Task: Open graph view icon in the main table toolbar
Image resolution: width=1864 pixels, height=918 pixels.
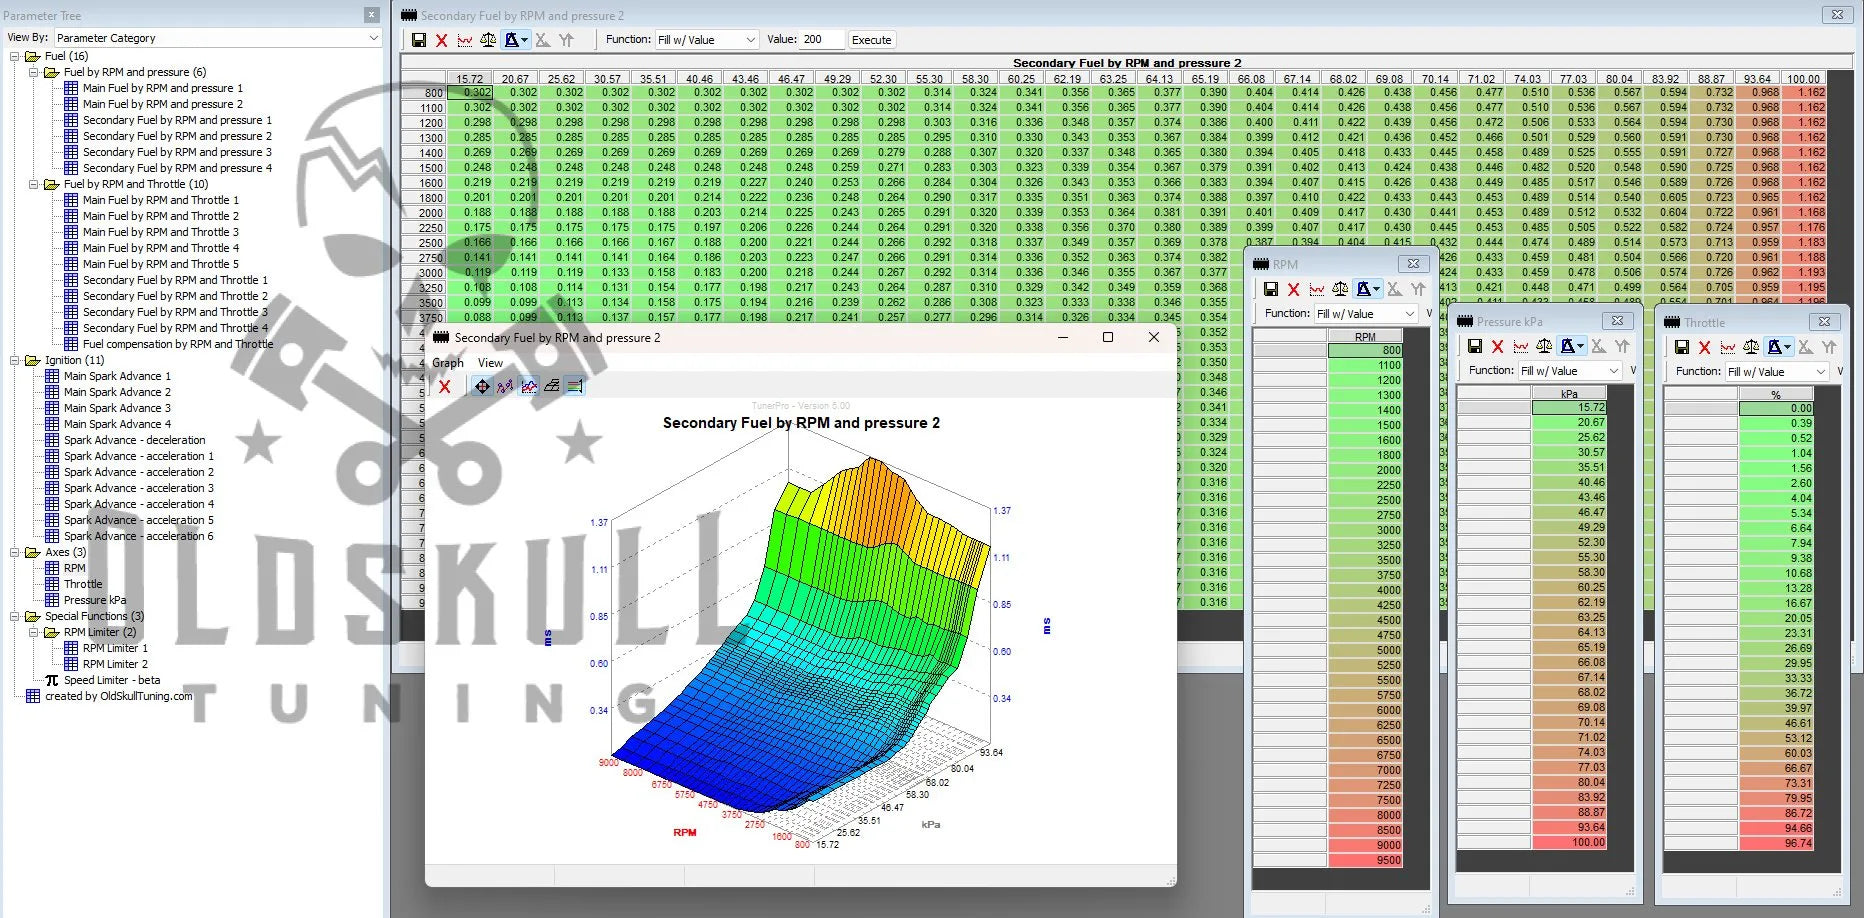Action: pos(465,40)
